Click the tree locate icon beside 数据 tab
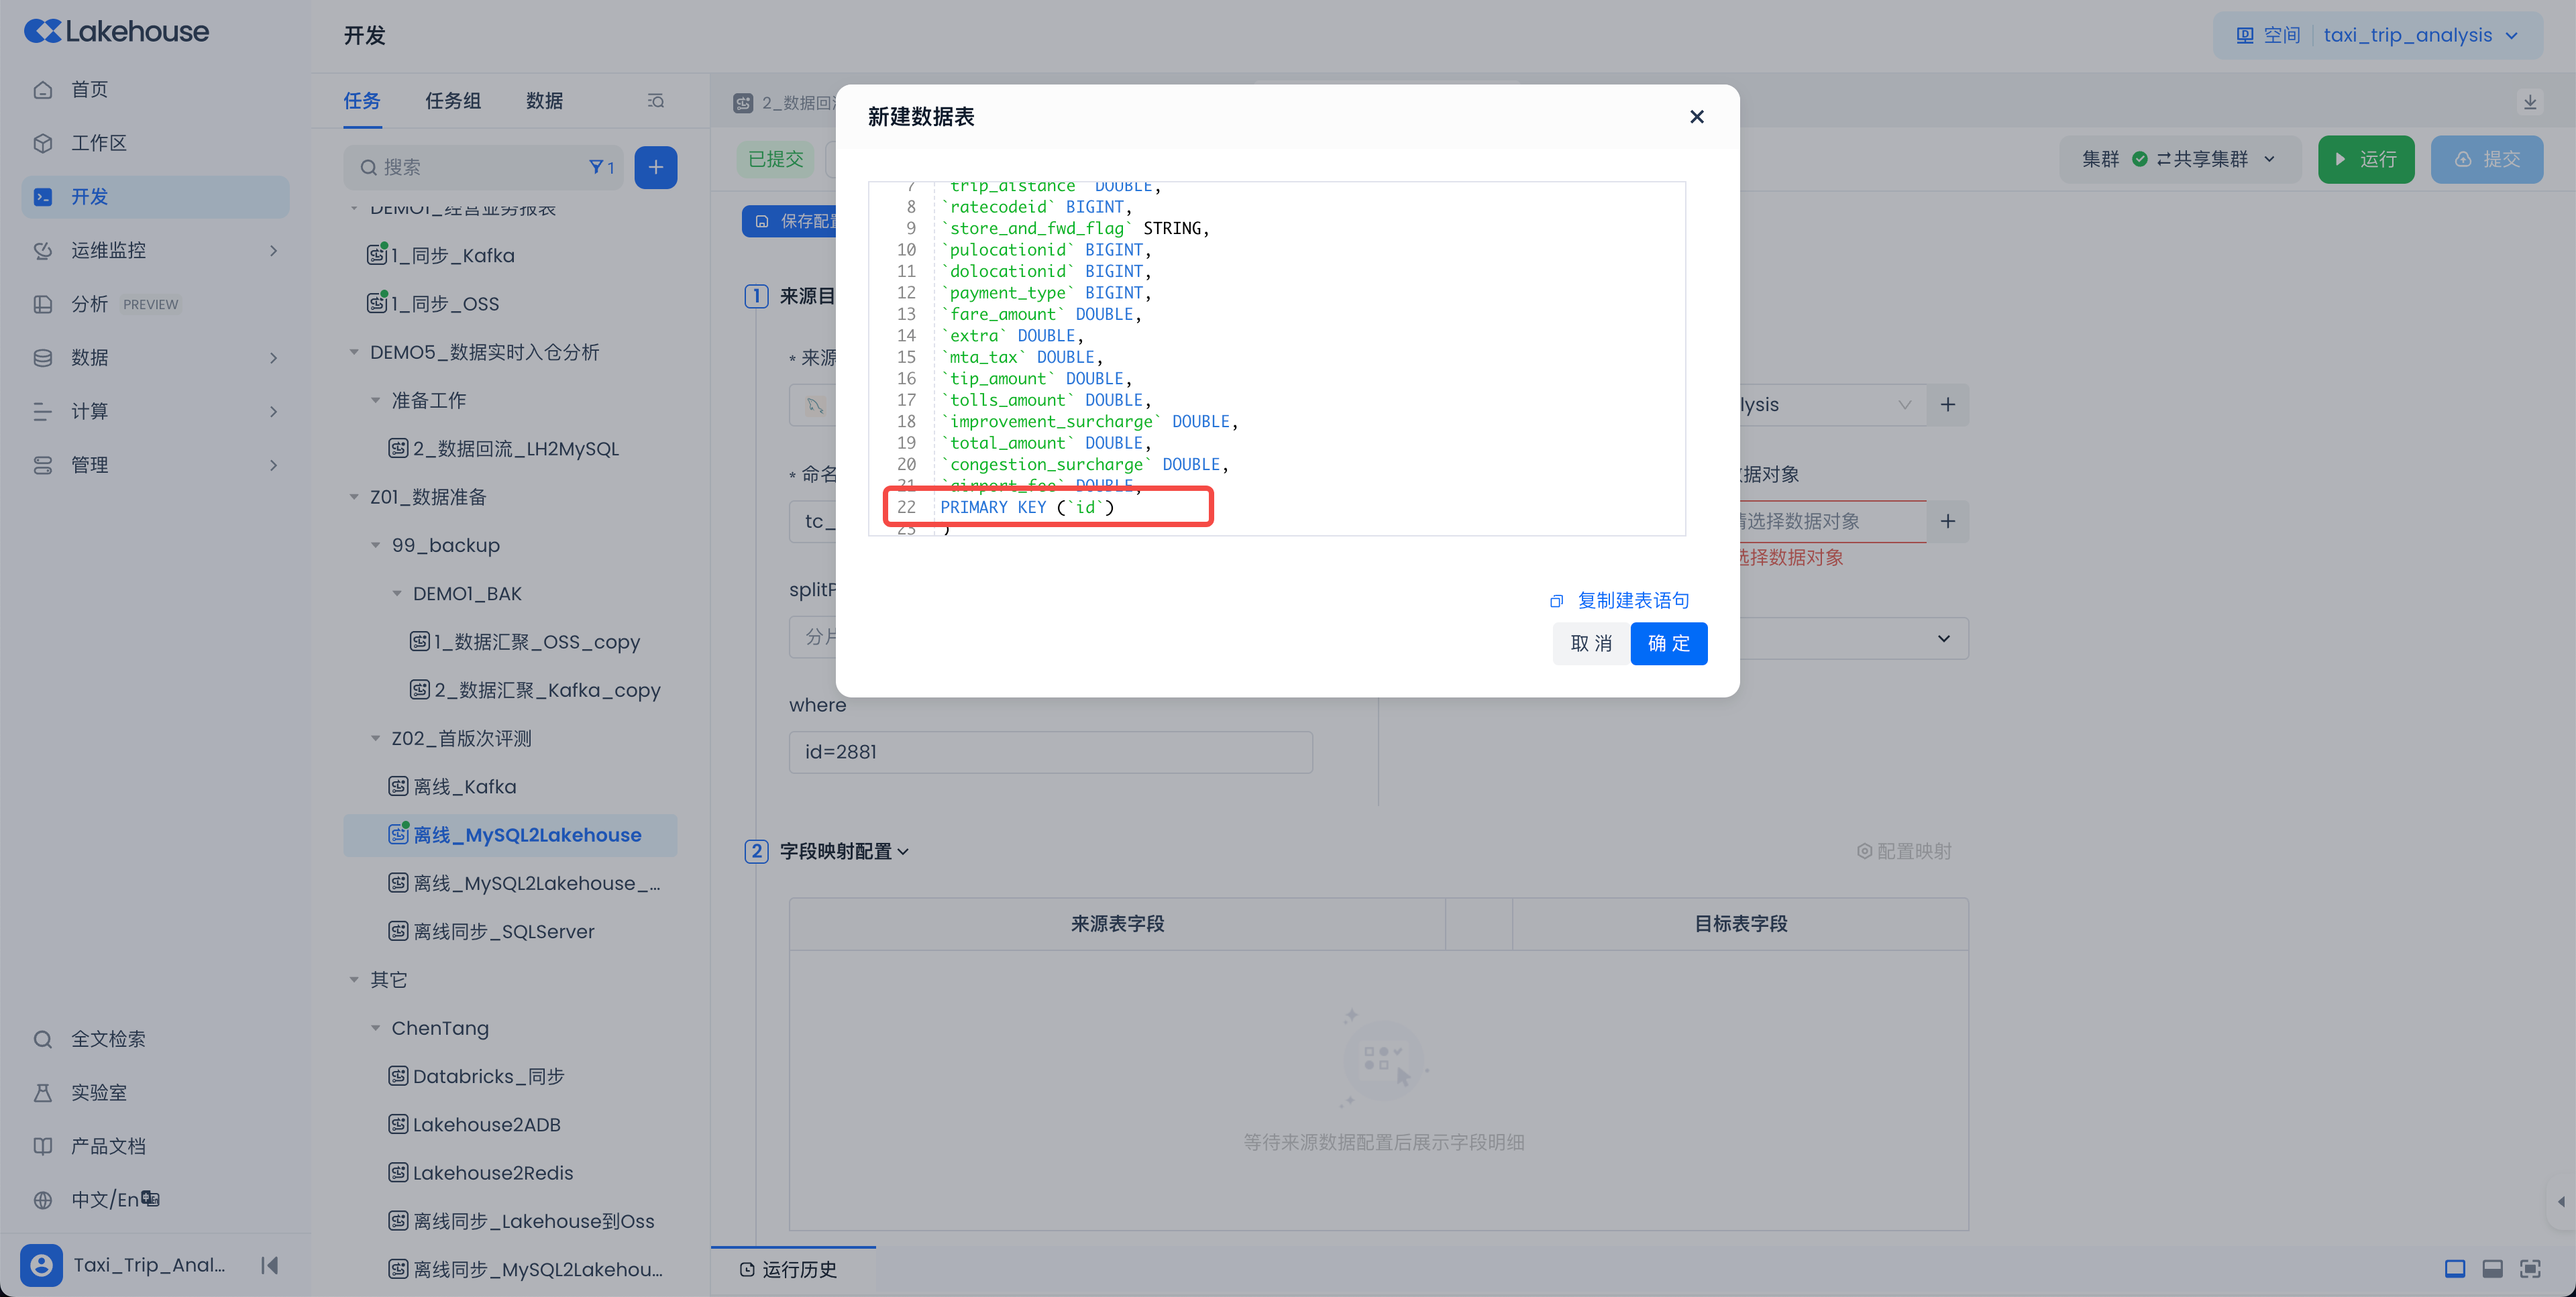Viewport: 2576px width, 1297px height. [655, 101]
